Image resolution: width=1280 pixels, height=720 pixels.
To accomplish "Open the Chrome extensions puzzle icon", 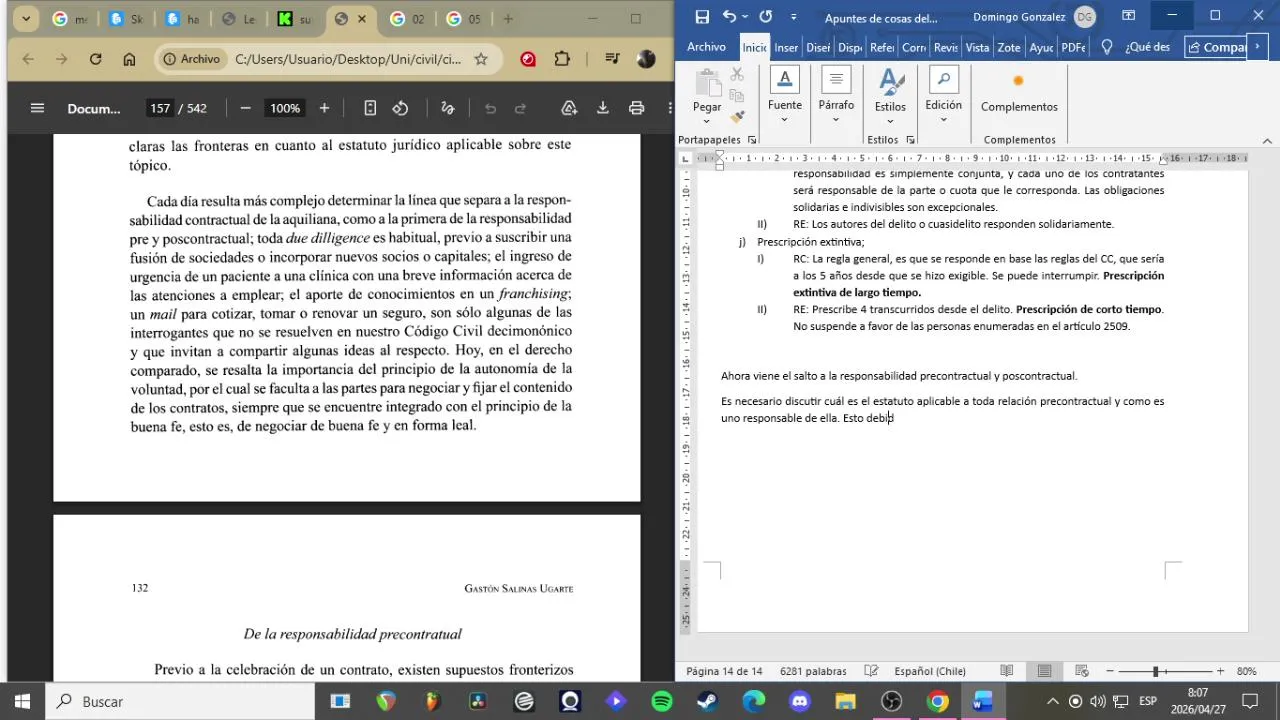I will 562,59.
